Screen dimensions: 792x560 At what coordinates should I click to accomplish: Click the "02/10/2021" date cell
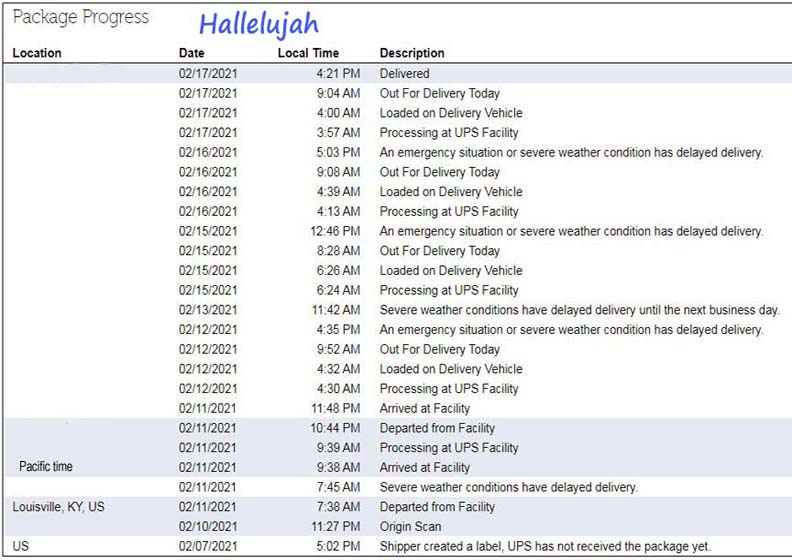point(208,527)
